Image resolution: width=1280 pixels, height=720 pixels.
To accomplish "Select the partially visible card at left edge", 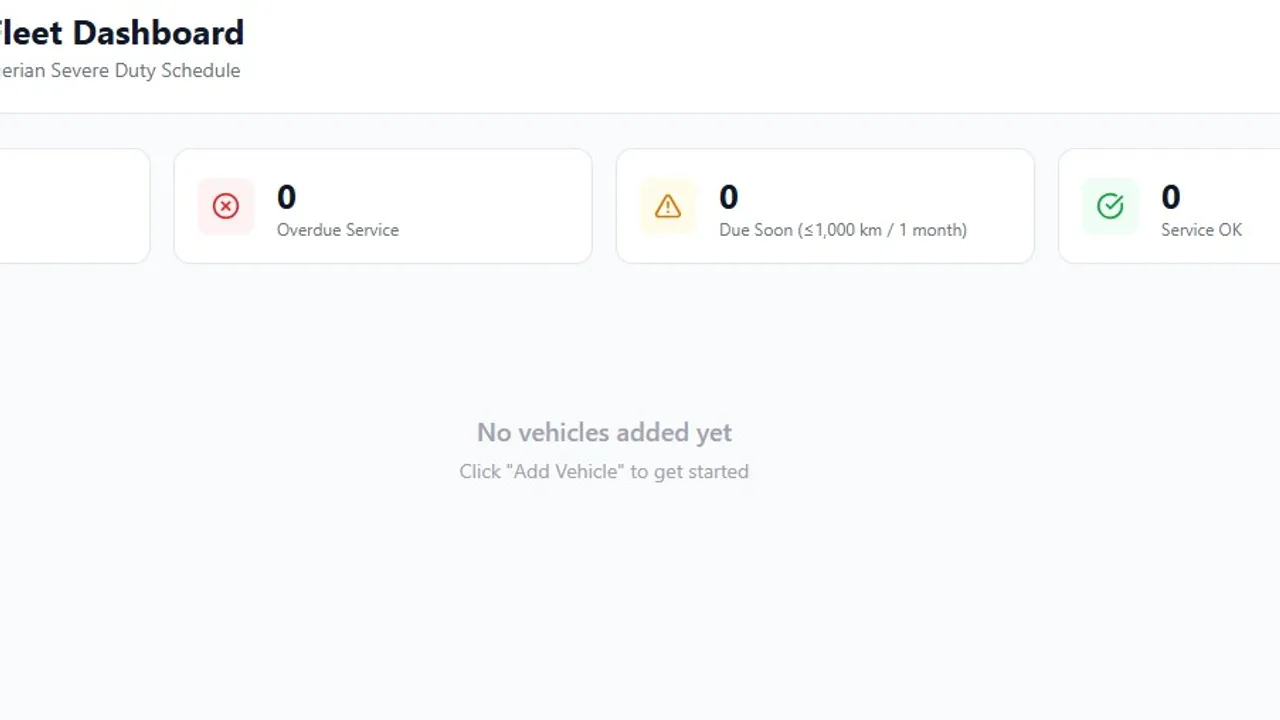I will click(75, 206).
